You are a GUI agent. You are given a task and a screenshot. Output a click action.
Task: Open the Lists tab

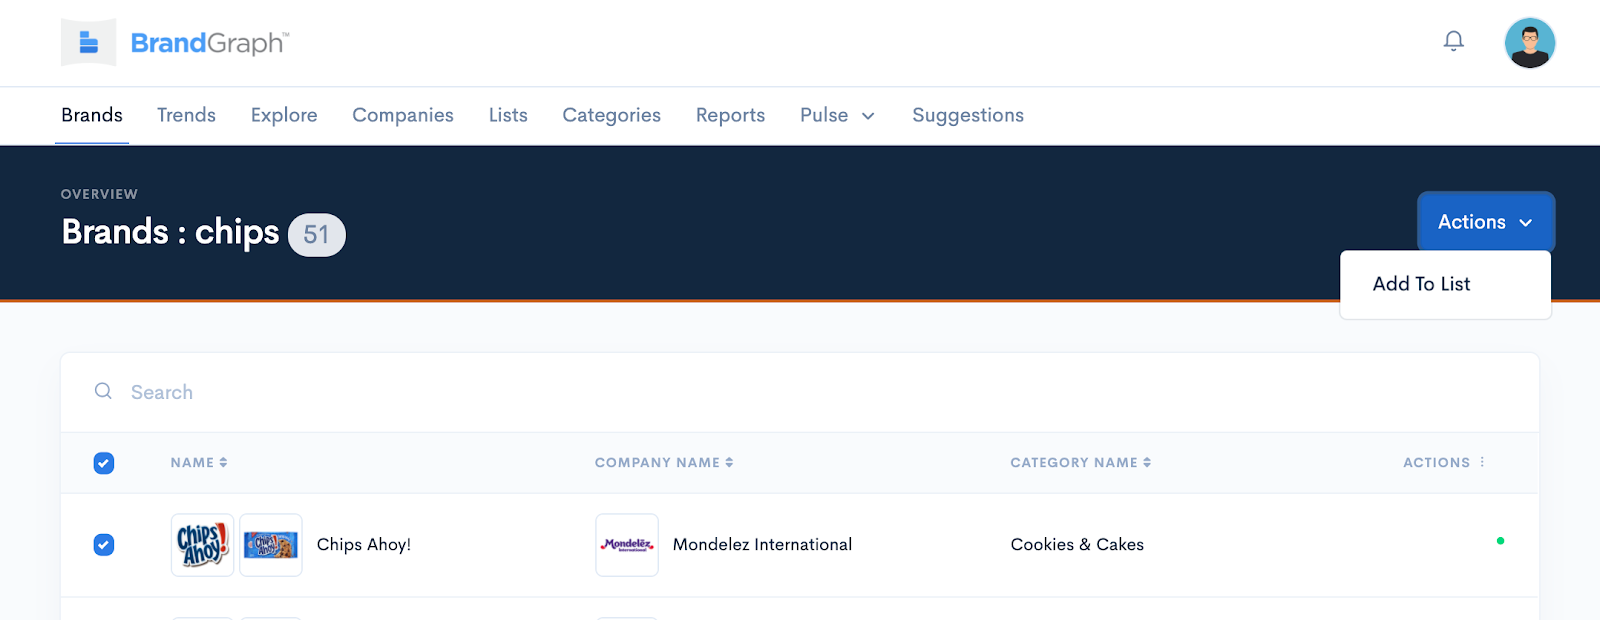tap(508, 115)
